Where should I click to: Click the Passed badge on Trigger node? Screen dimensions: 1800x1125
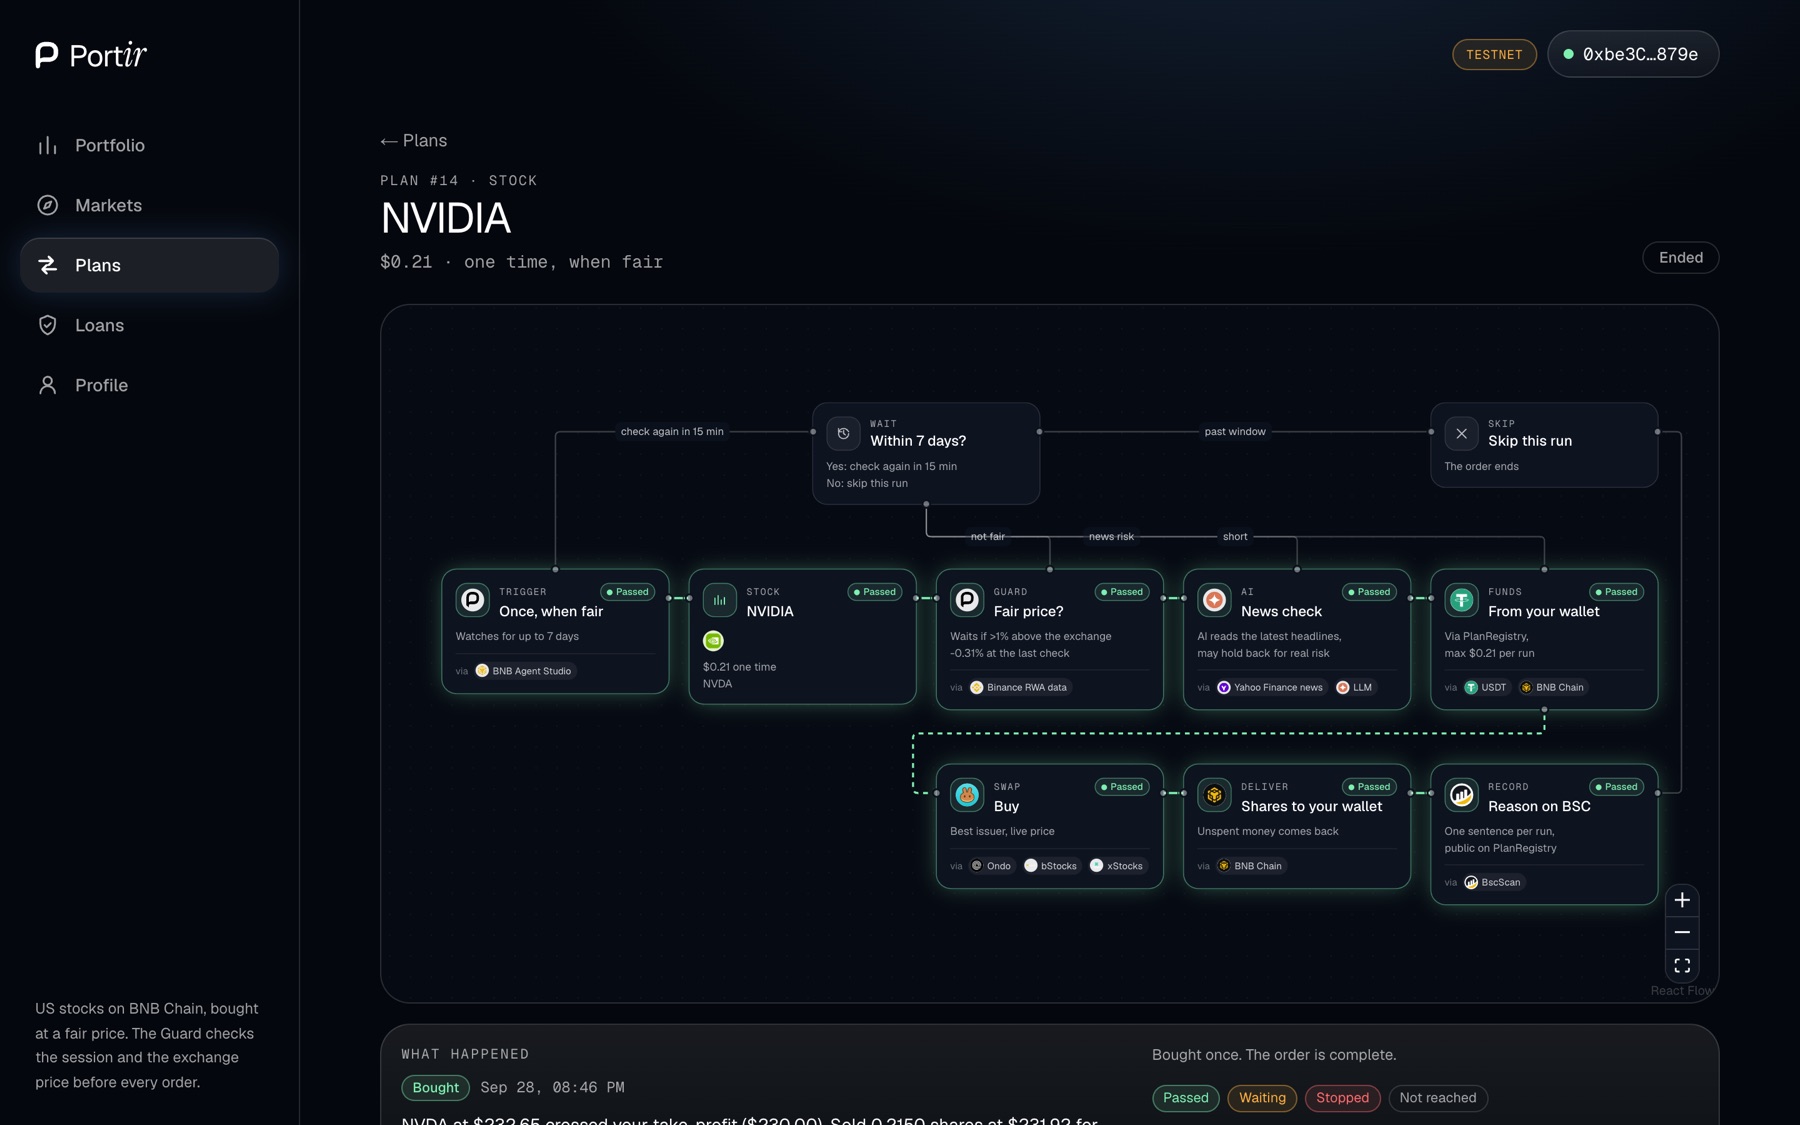[628, 592]
